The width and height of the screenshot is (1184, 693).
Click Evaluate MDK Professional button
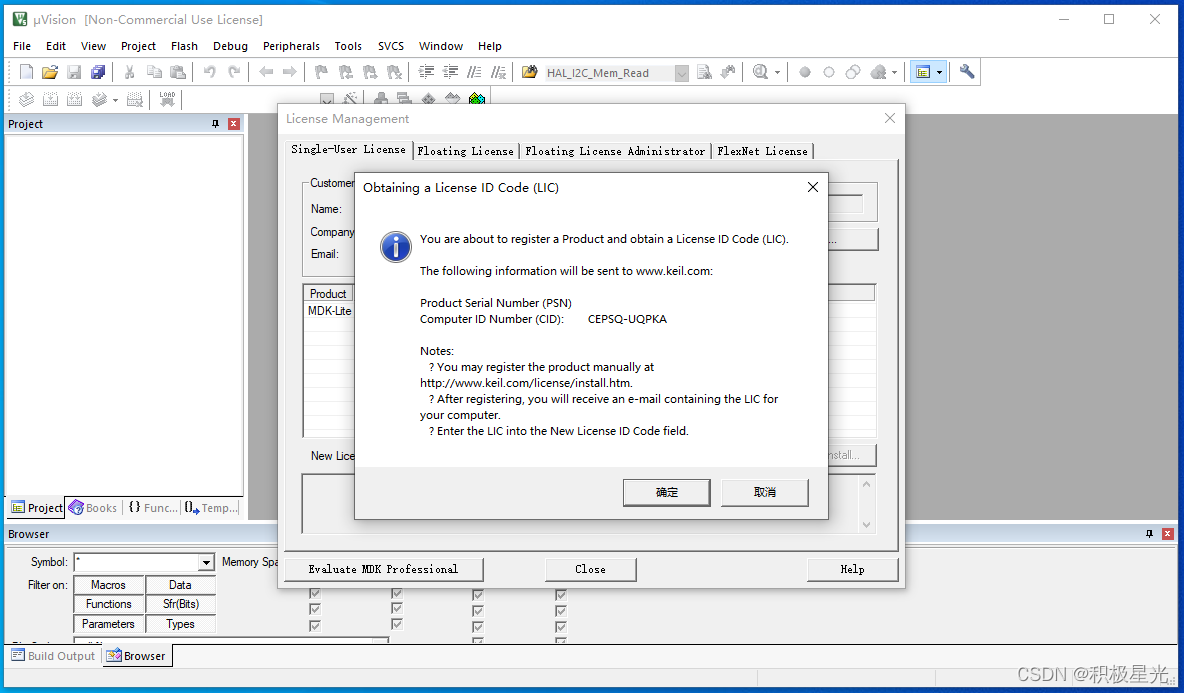[x=384, y=569]
